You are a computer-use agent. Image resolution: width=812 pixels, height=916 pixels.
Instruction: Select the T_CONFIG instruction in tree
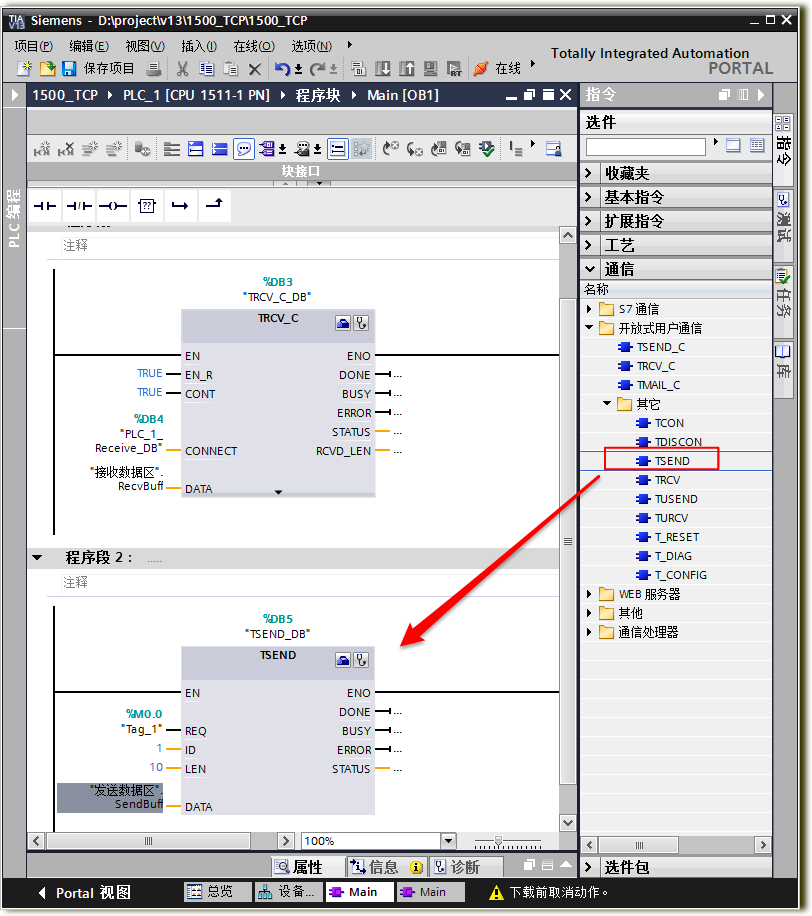point(679,575)
